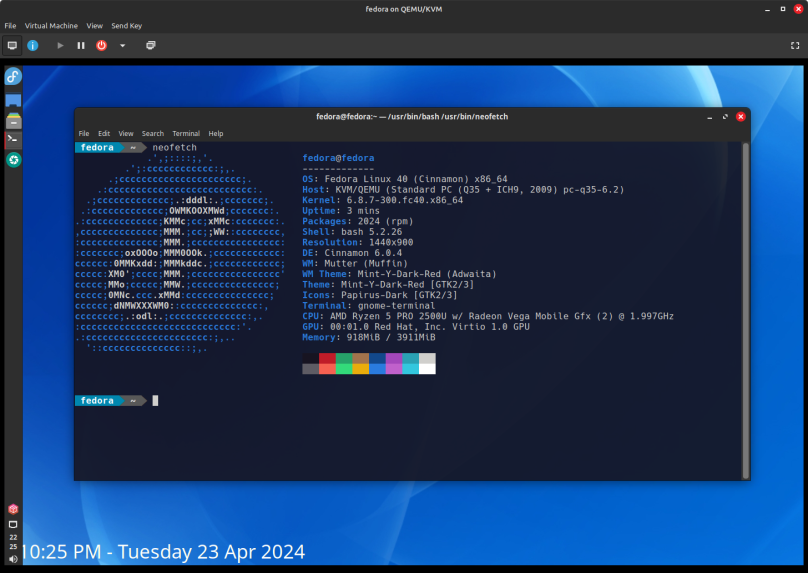The image size is (808, 573).
Task: Expand the shutdown options dropdown arrow
Action: click(122, 45)
